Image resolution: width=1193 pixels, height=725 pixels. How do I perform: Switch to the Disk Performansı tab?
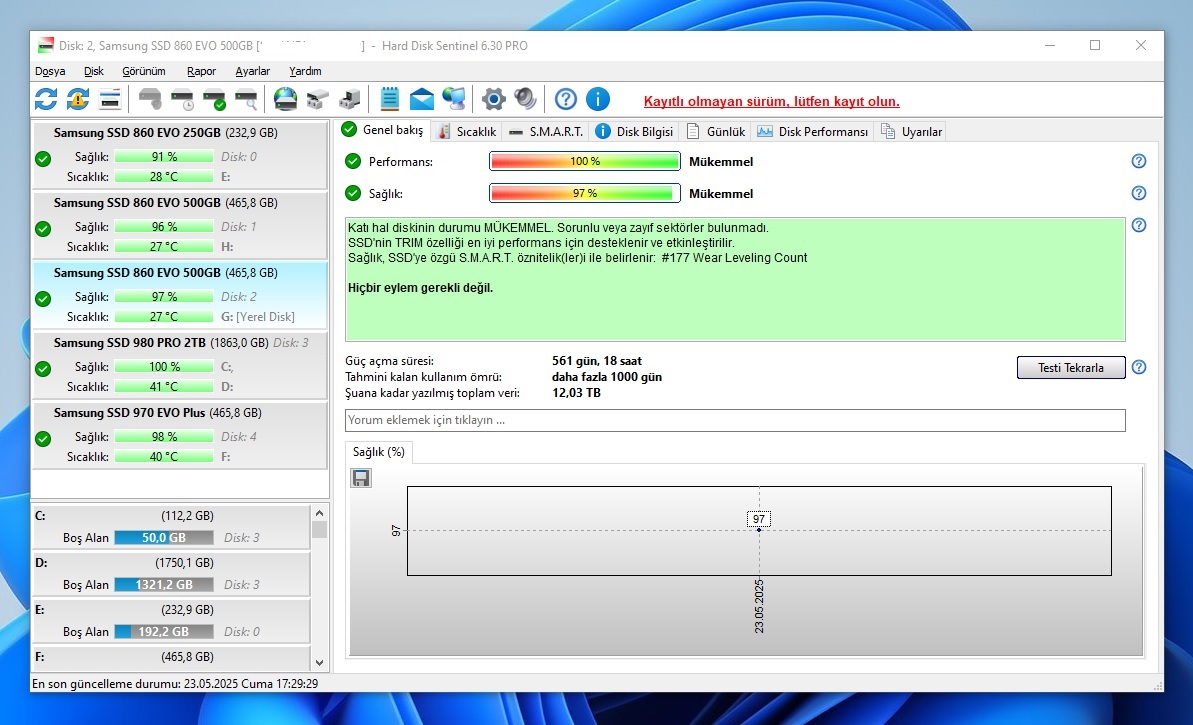click(x=813, y=132)
